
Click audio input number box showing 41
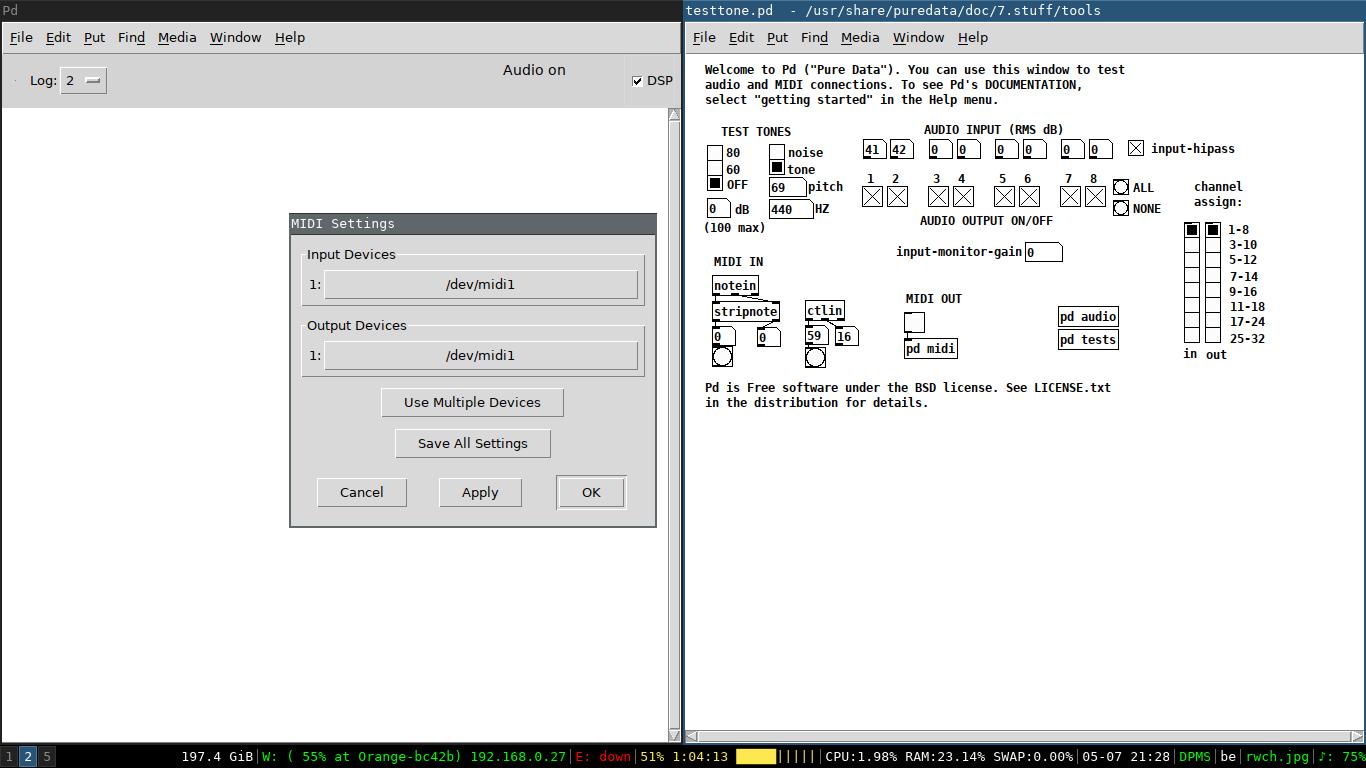[874, 150]
